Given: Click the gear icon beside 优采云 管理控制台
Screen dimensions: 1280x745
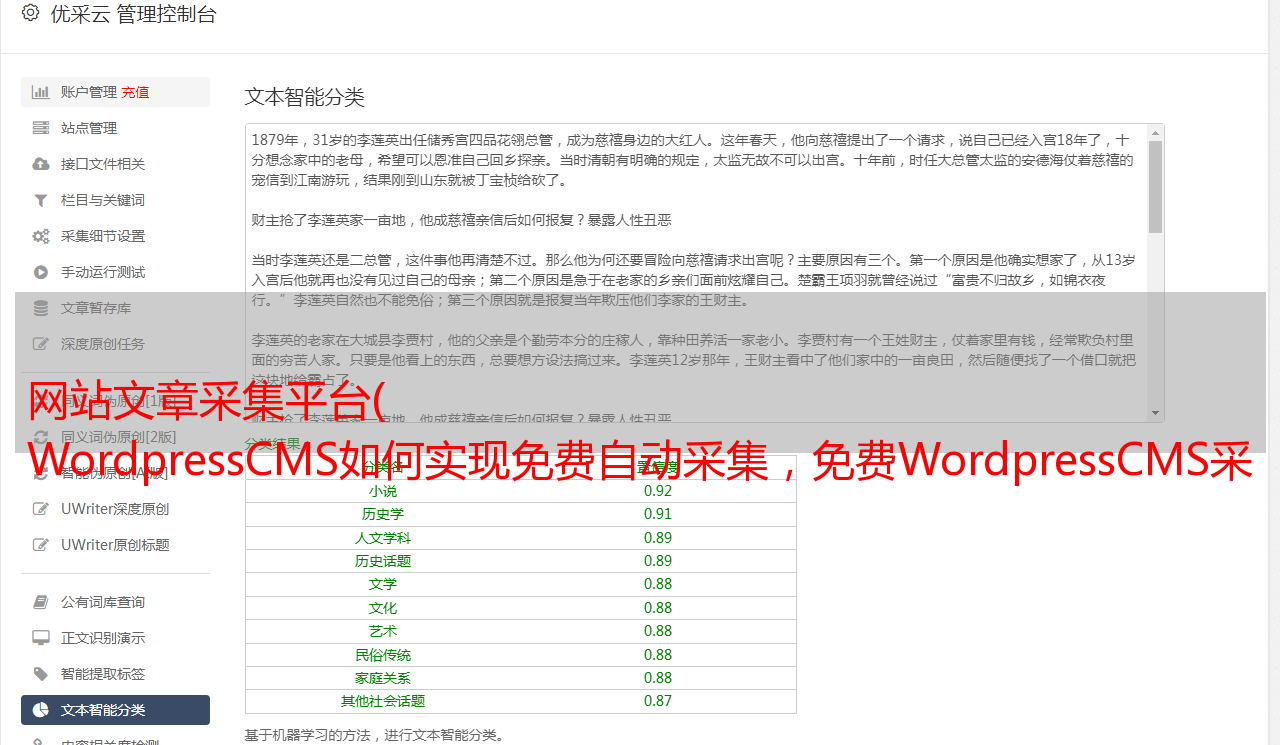Looking at the screenshot, I should (30, 13).
